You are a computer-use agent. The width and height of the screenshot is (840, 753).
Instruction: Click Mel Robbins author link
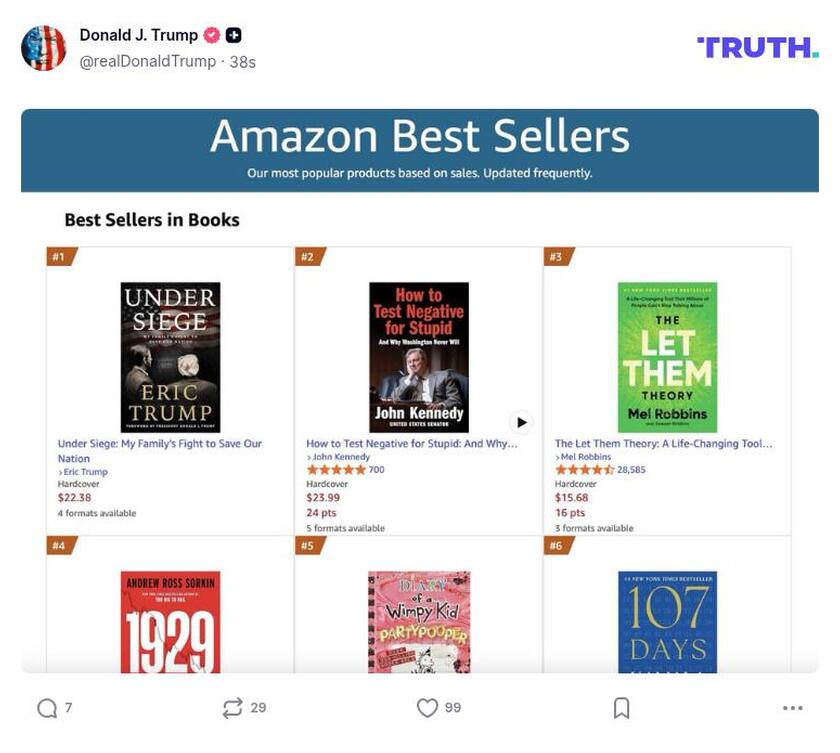586,457
